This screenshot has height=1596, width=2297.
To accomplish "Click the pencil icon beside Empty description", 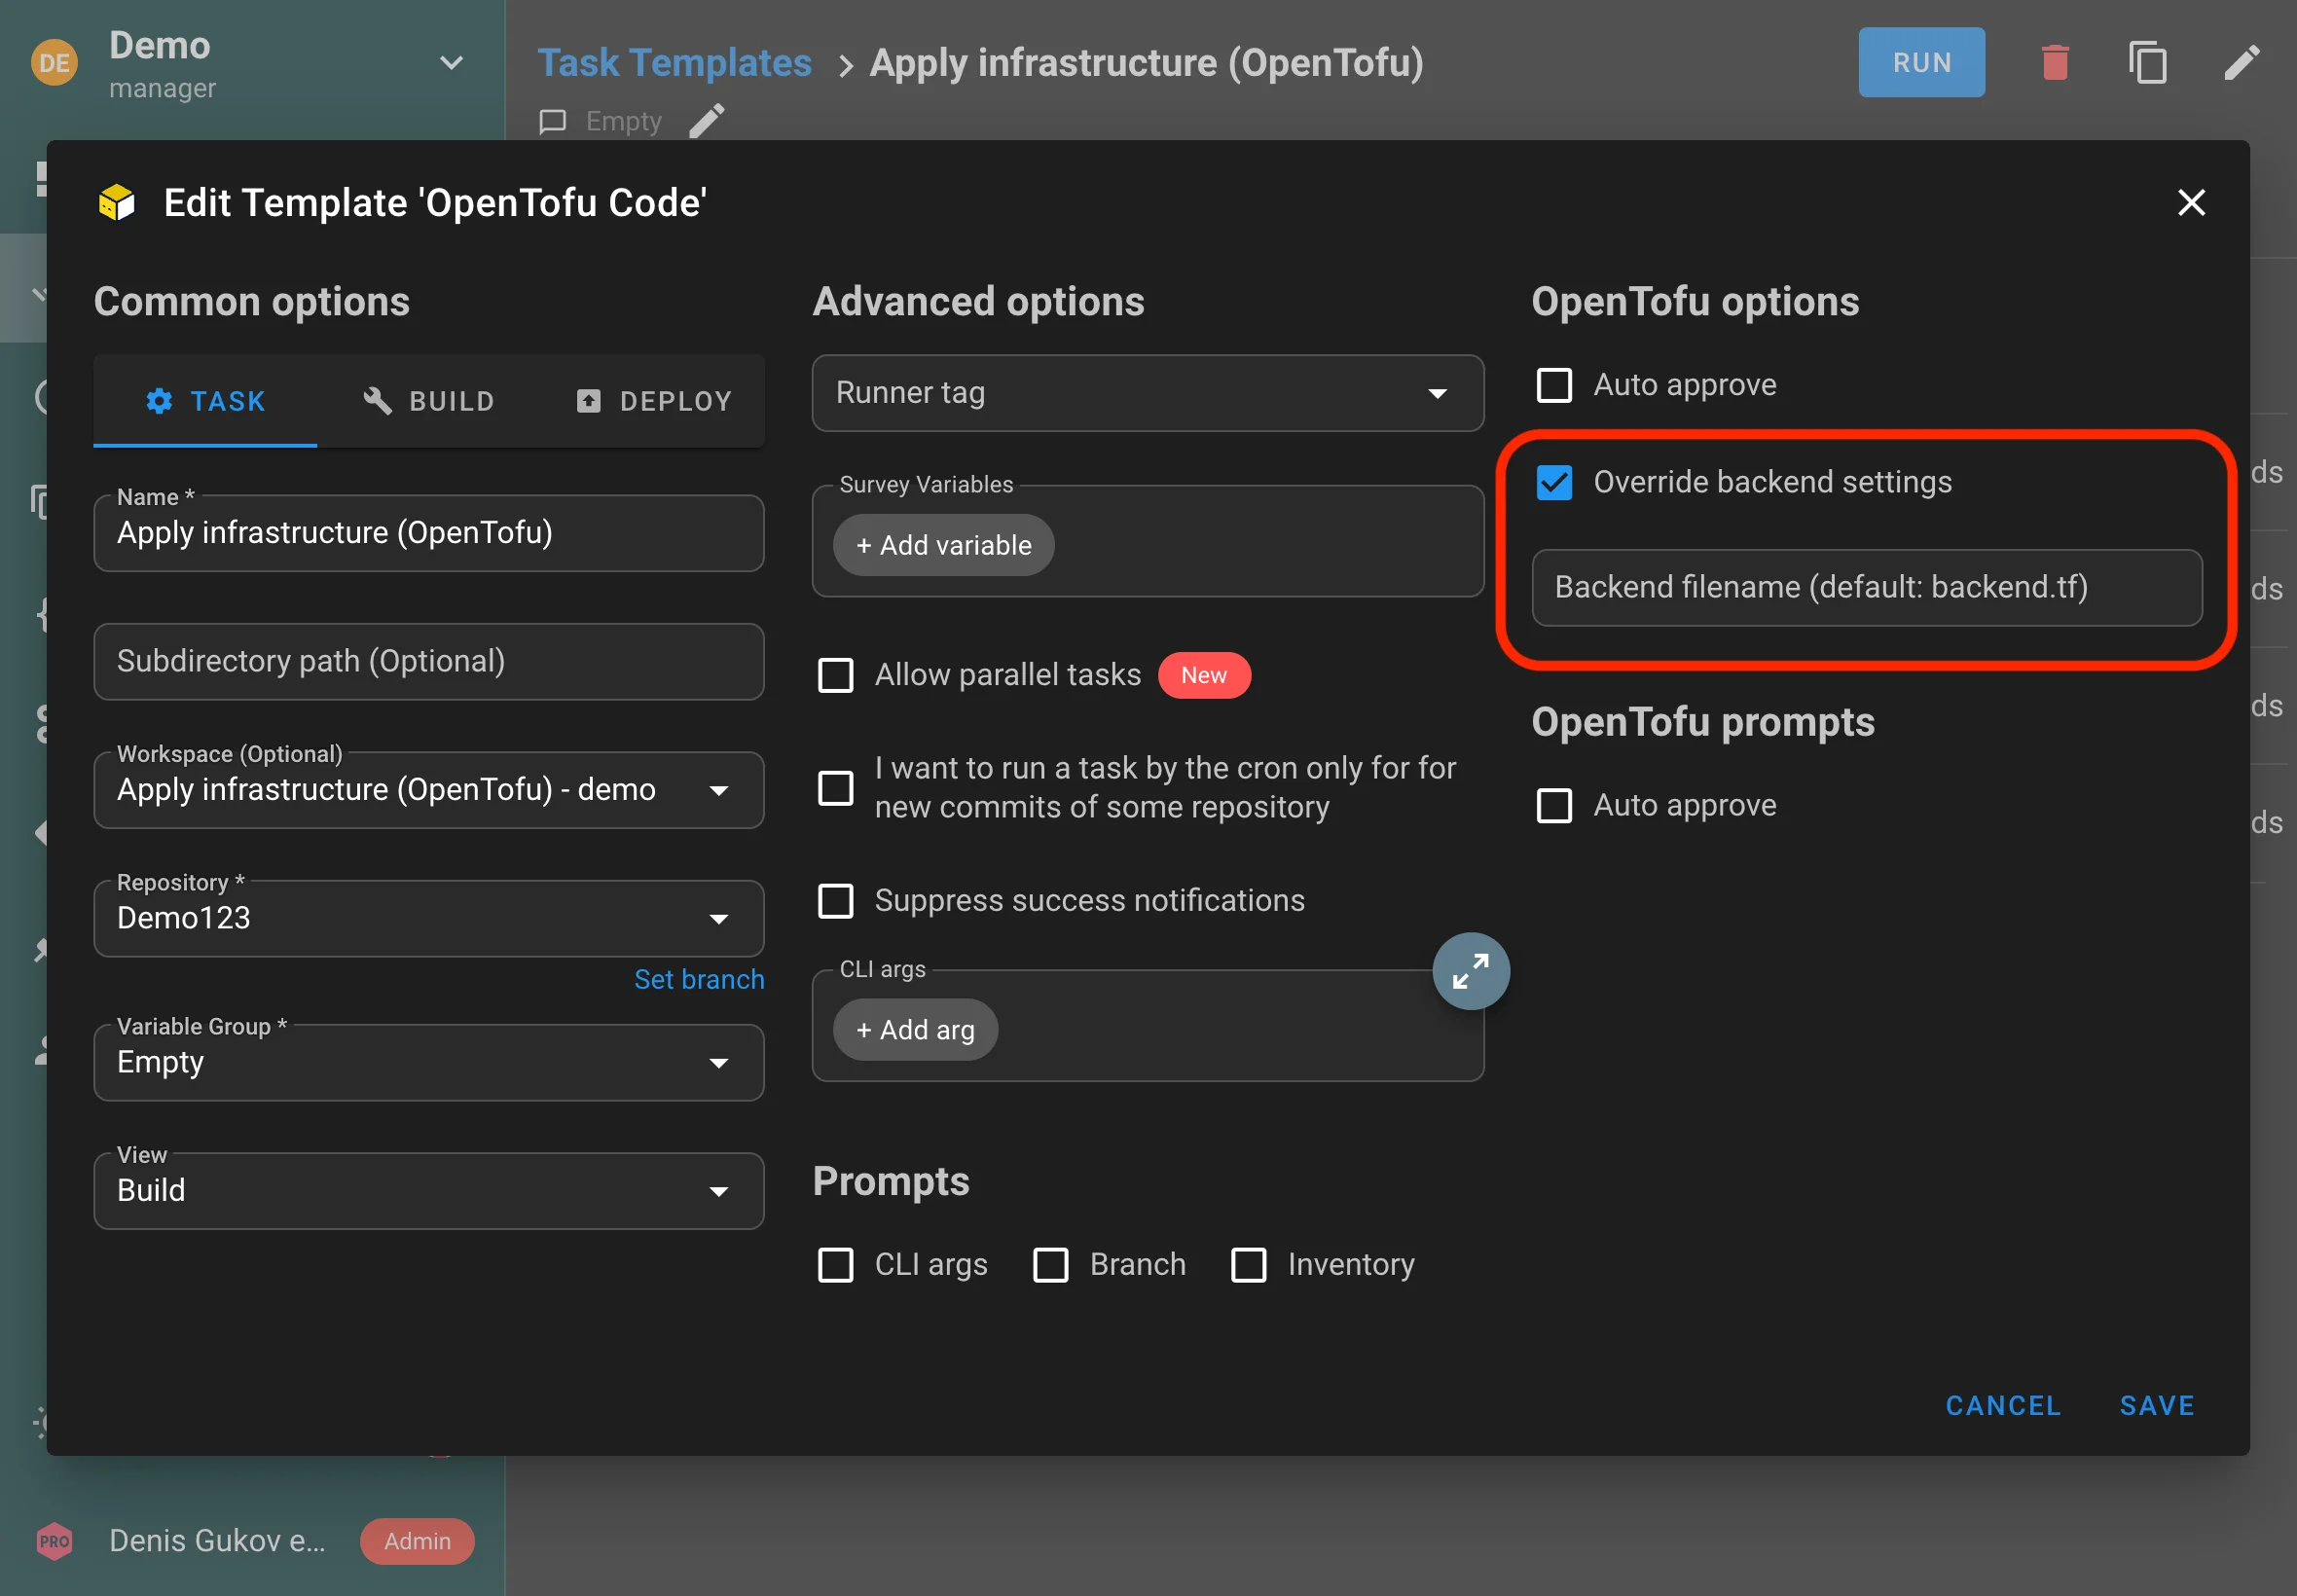I will [707, 121].
